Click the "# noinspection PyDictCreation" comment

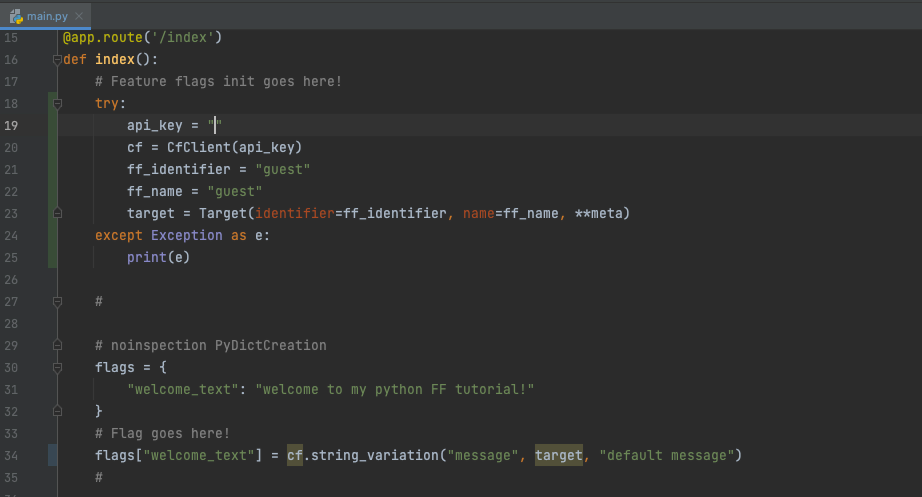click(211, 345)
